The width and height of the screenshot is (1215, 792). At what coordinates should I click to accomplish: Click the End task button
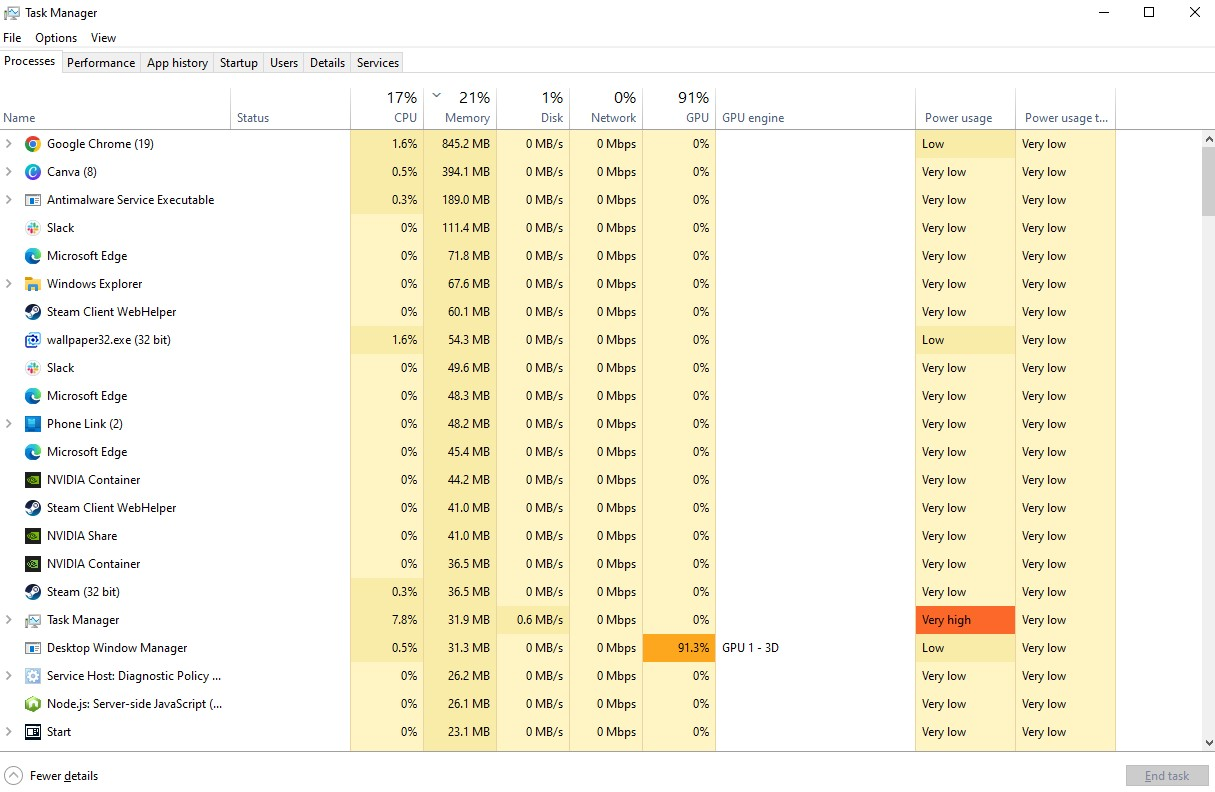pos(1167,776)
